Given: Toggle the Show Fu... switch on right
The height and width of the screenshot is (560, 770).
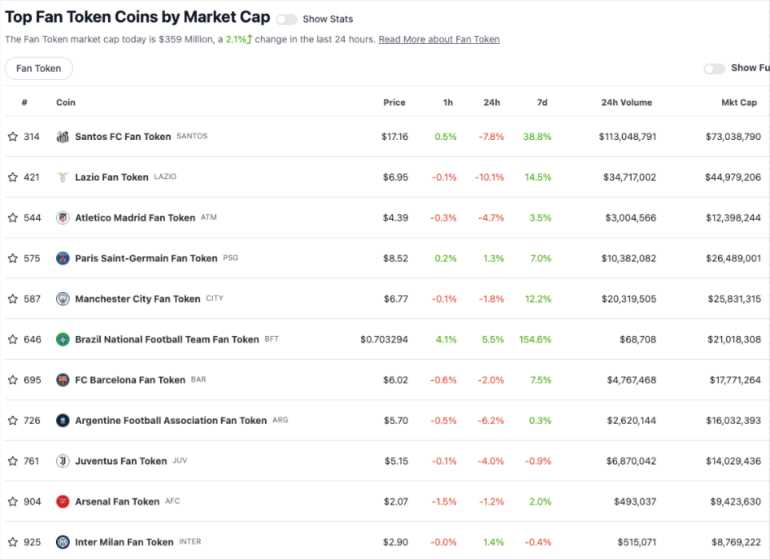Looking at the screenshot, I should tap(714, 69).
